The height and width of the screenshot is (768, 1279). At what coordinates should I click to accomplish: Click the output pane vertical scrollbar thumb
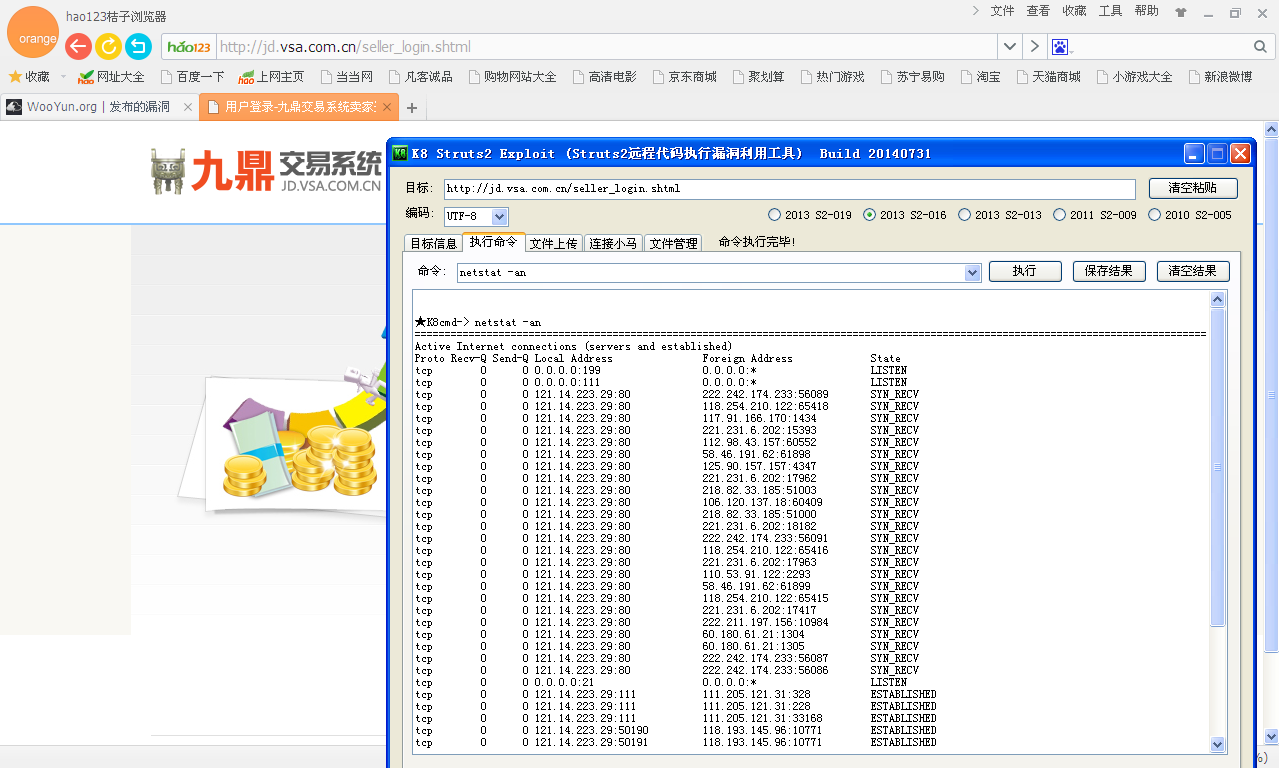click(x=1217, y=467)
